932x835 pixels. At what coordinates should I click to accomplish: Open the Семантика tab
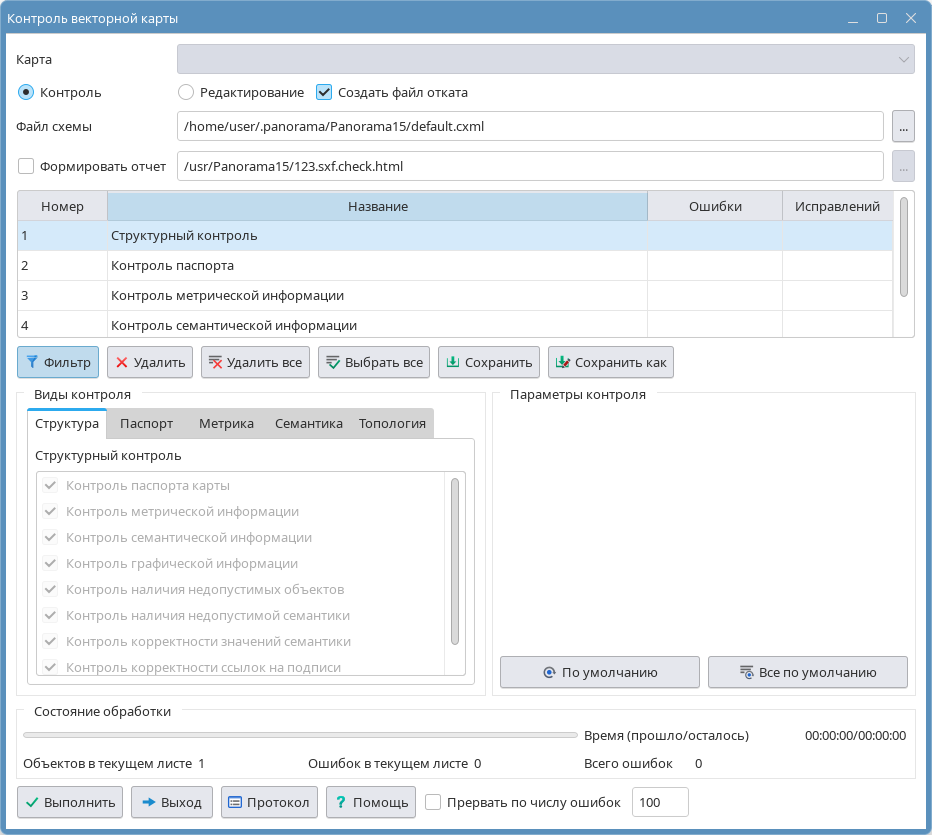[x=309, y=423]
